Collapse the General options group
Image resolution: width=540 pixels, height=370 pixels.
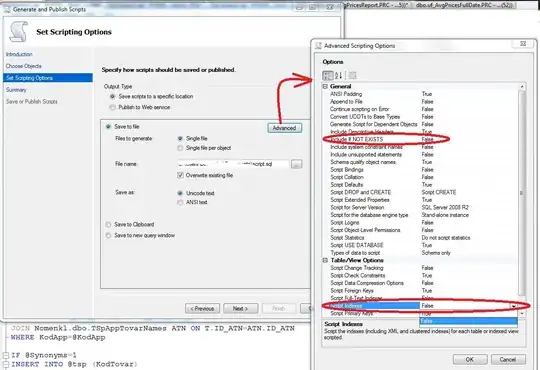tap(325, 86)
